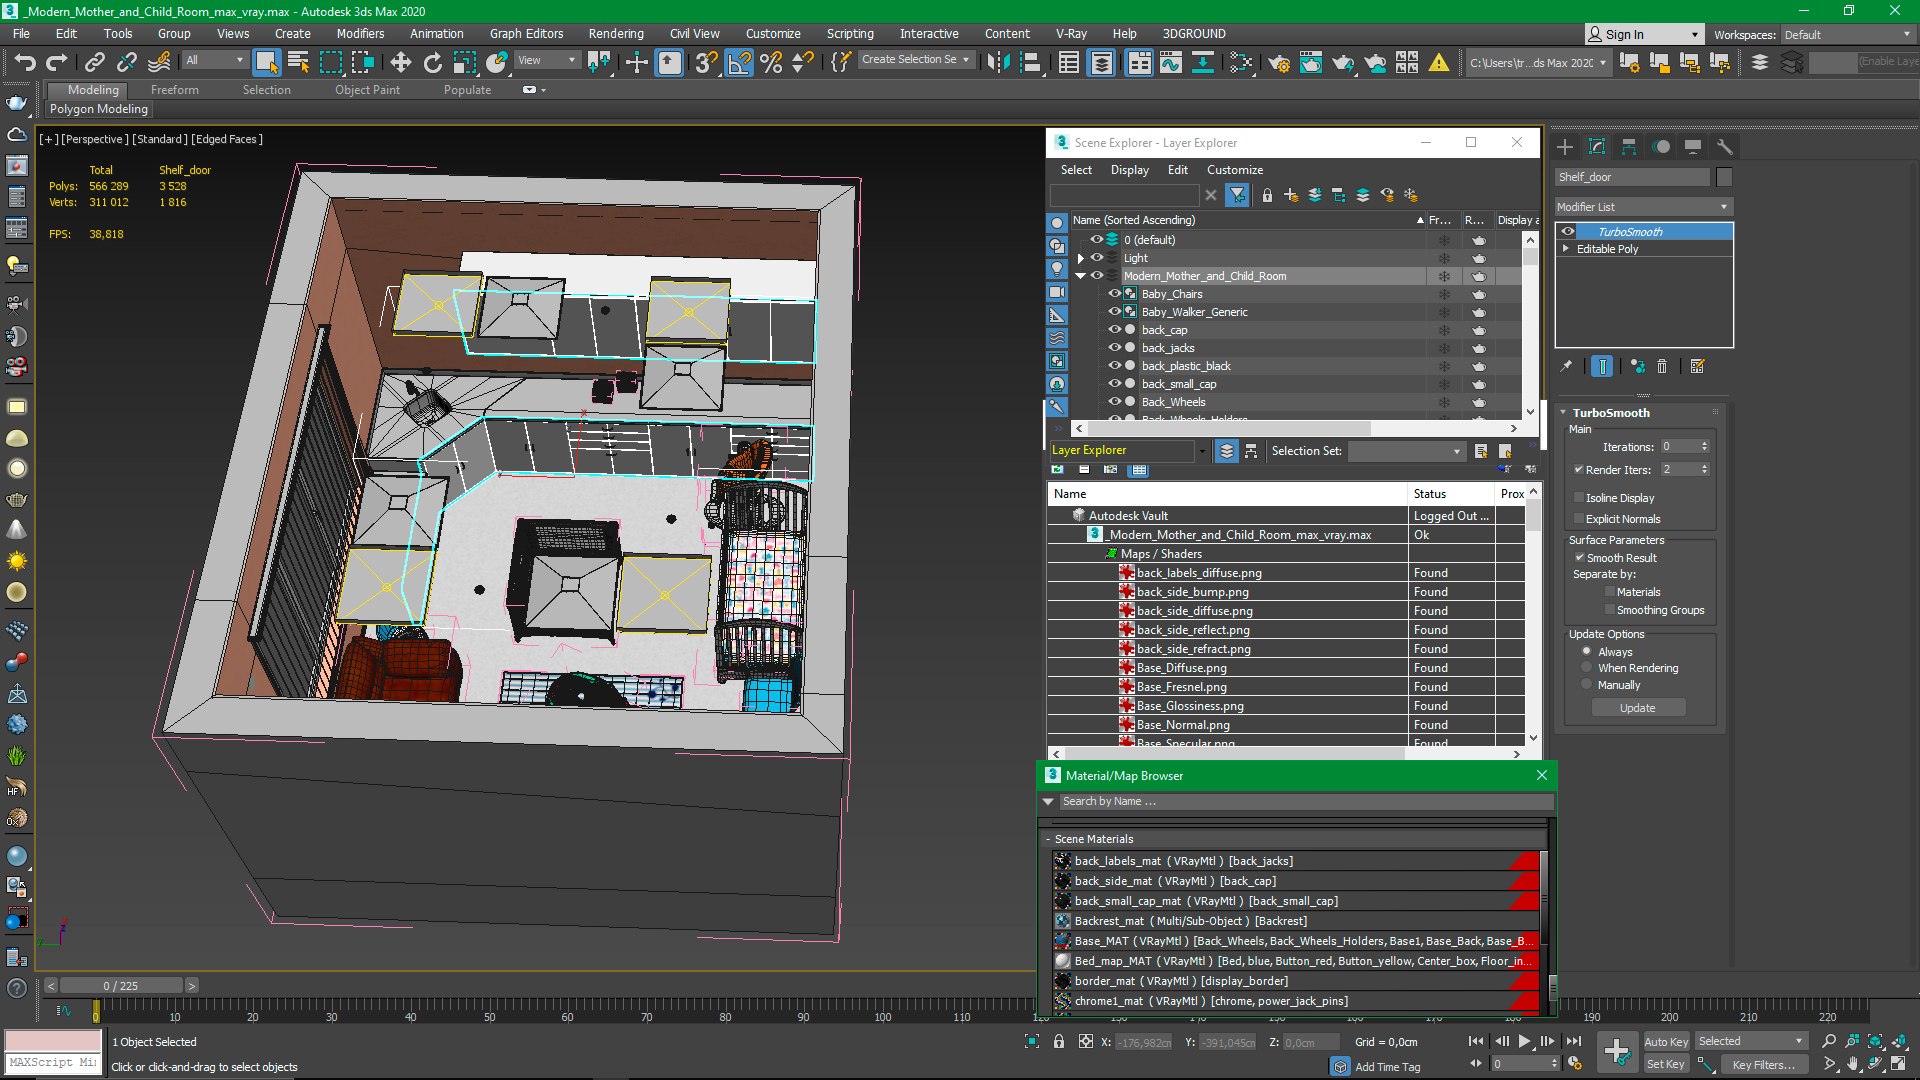Activate the Select and Link tool
Screen dimensions: 1920x1080
pos(94,62)
